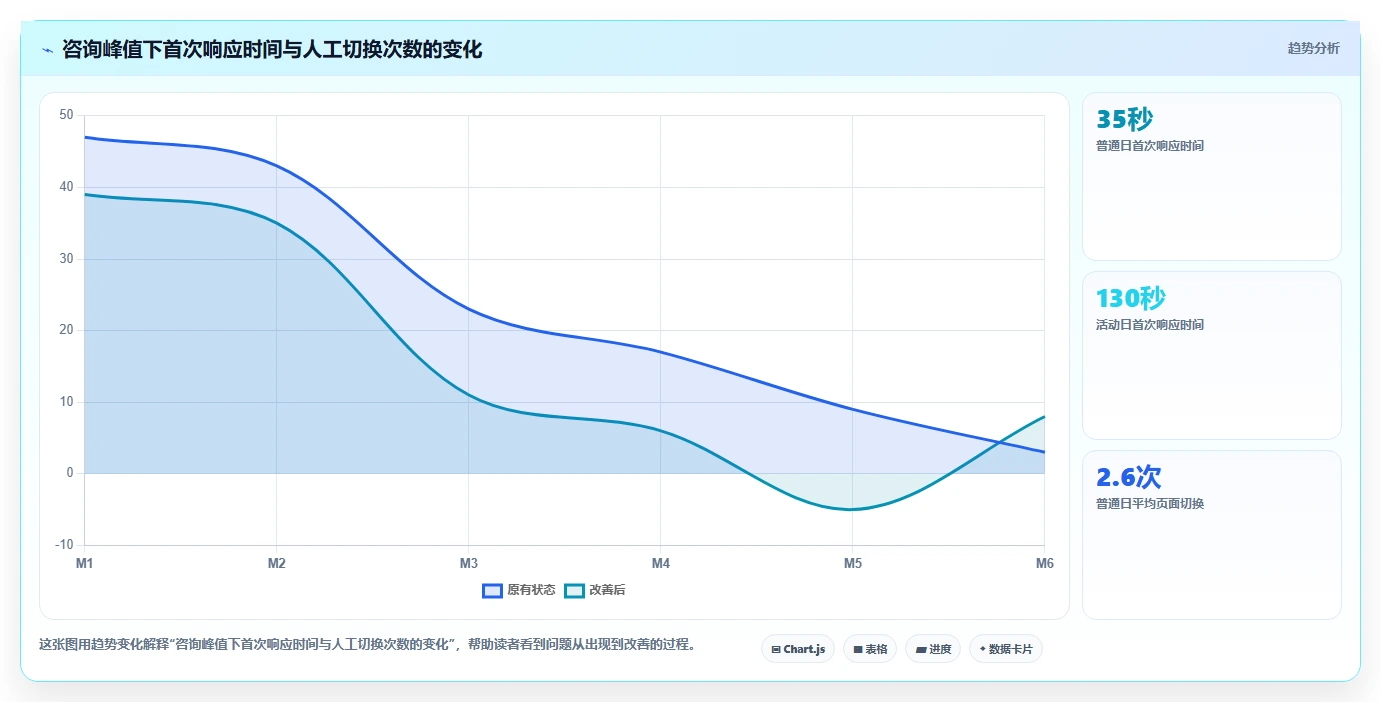Click the 20 y-axis label
The height and width of the screenshot is (702, 1381).
click(66, 330)
